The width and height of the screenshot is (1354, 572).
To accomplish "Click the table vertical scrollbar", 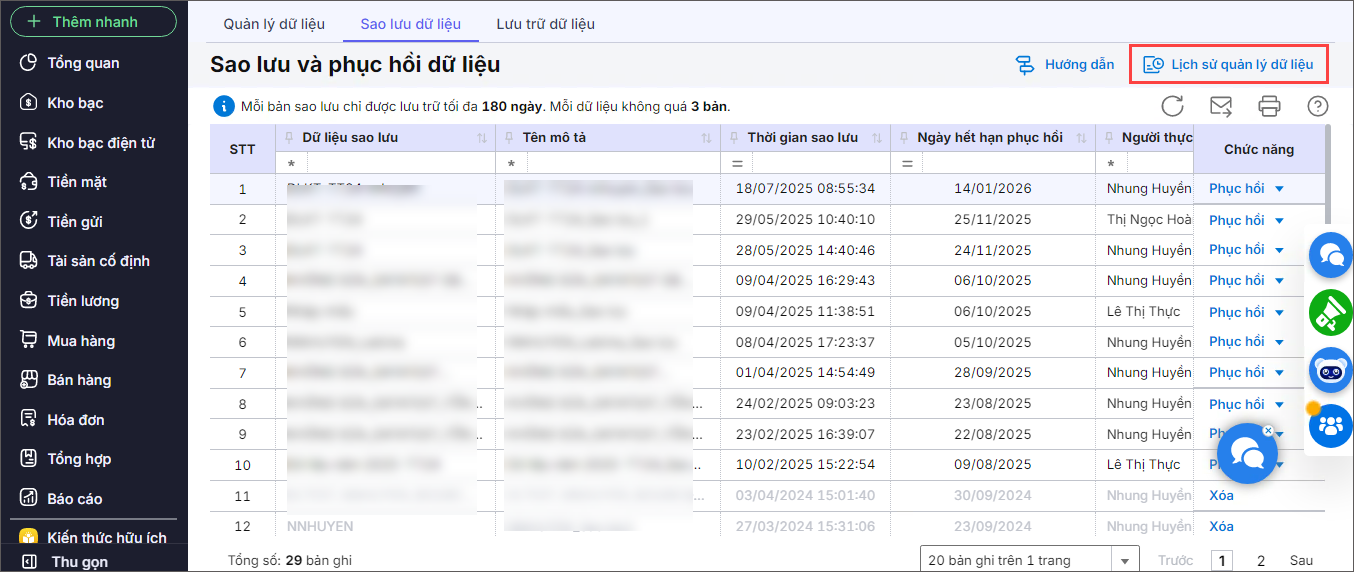I will [1328, 175].
